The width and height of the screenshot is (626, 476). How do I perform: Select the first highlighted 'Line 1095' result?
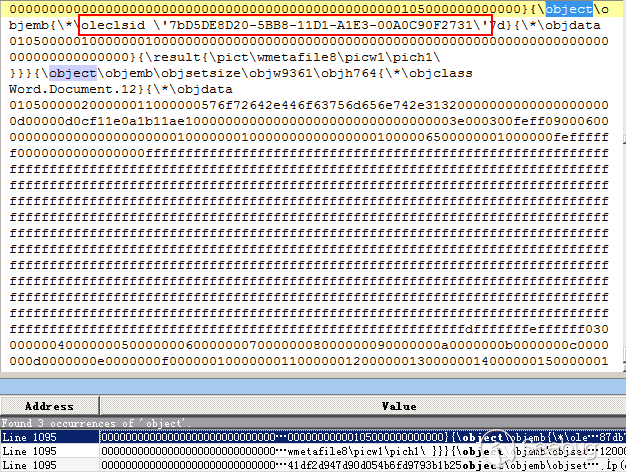pyautogui.click(x=313, y=437)
